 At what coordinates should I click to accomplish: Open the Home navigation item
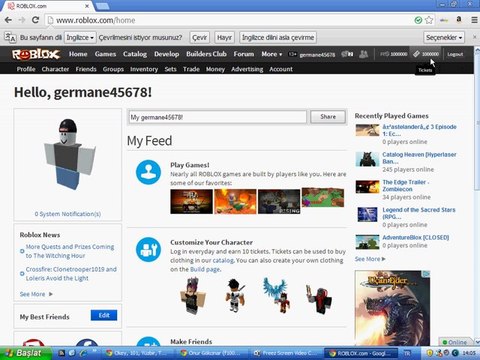click(x=78, y=54)
